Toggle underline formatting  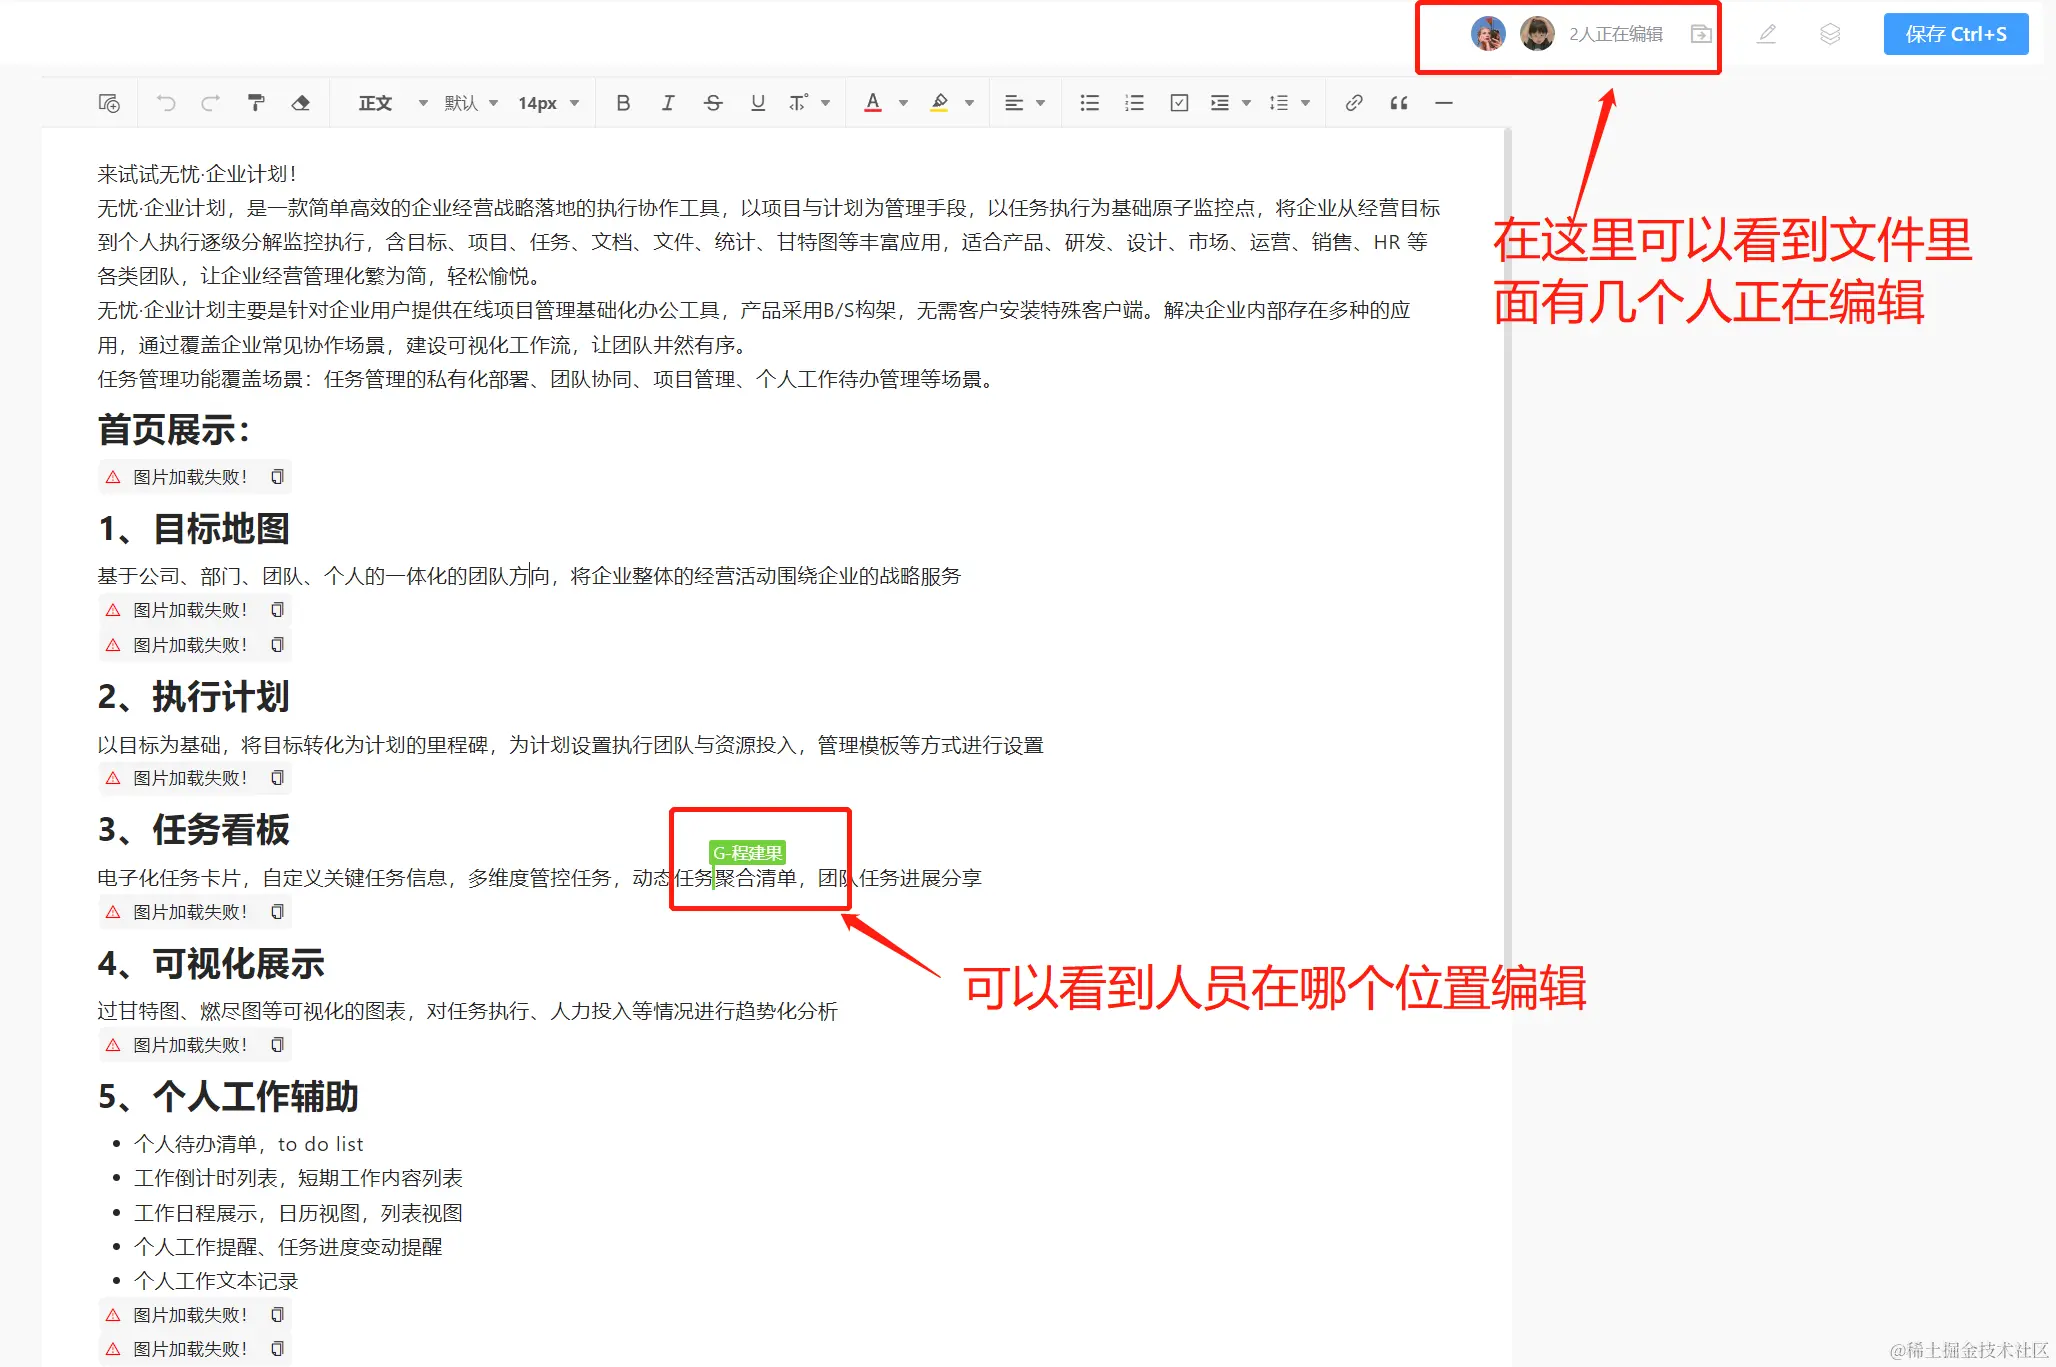[x=758, y=103]
